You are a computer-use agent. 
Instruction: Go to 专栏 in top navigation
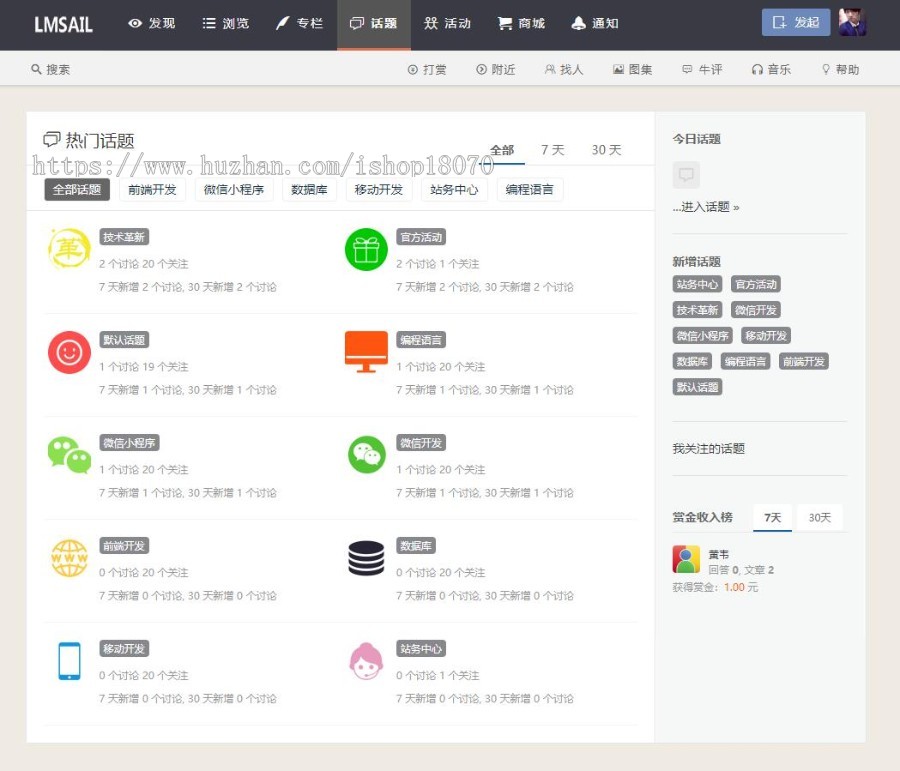point(299,23)
